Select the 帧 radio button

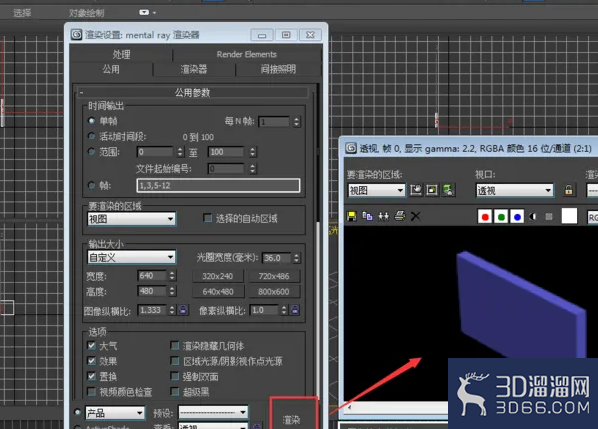[92, 185]
